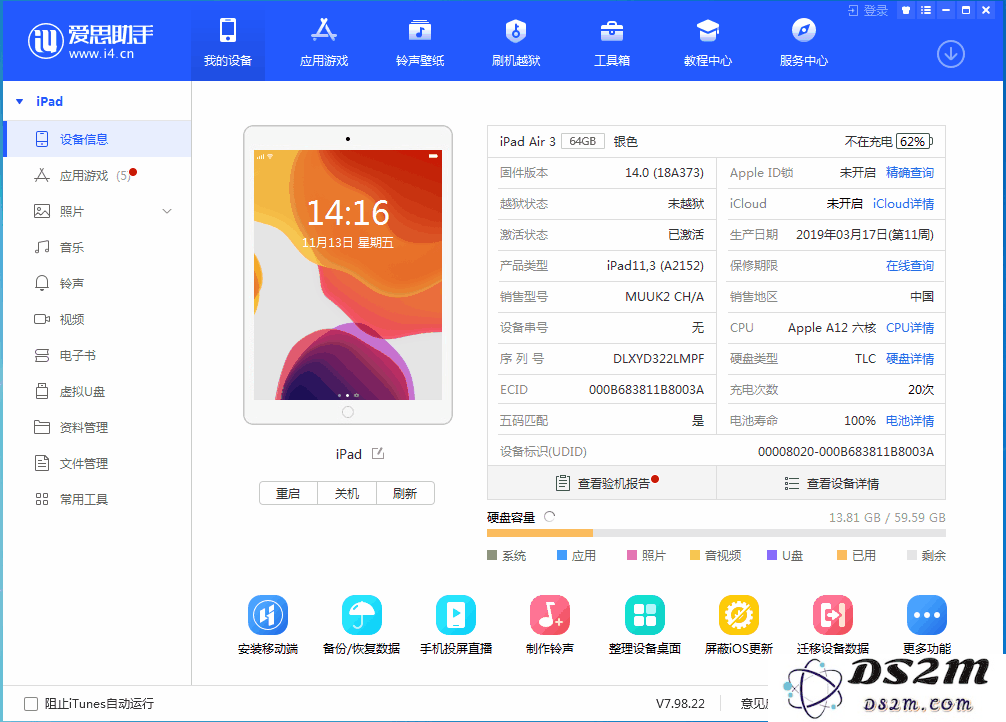Screen dimensions: 1006x722
Task: Click the 系统 legend color swatch
Action: [492, 555]
